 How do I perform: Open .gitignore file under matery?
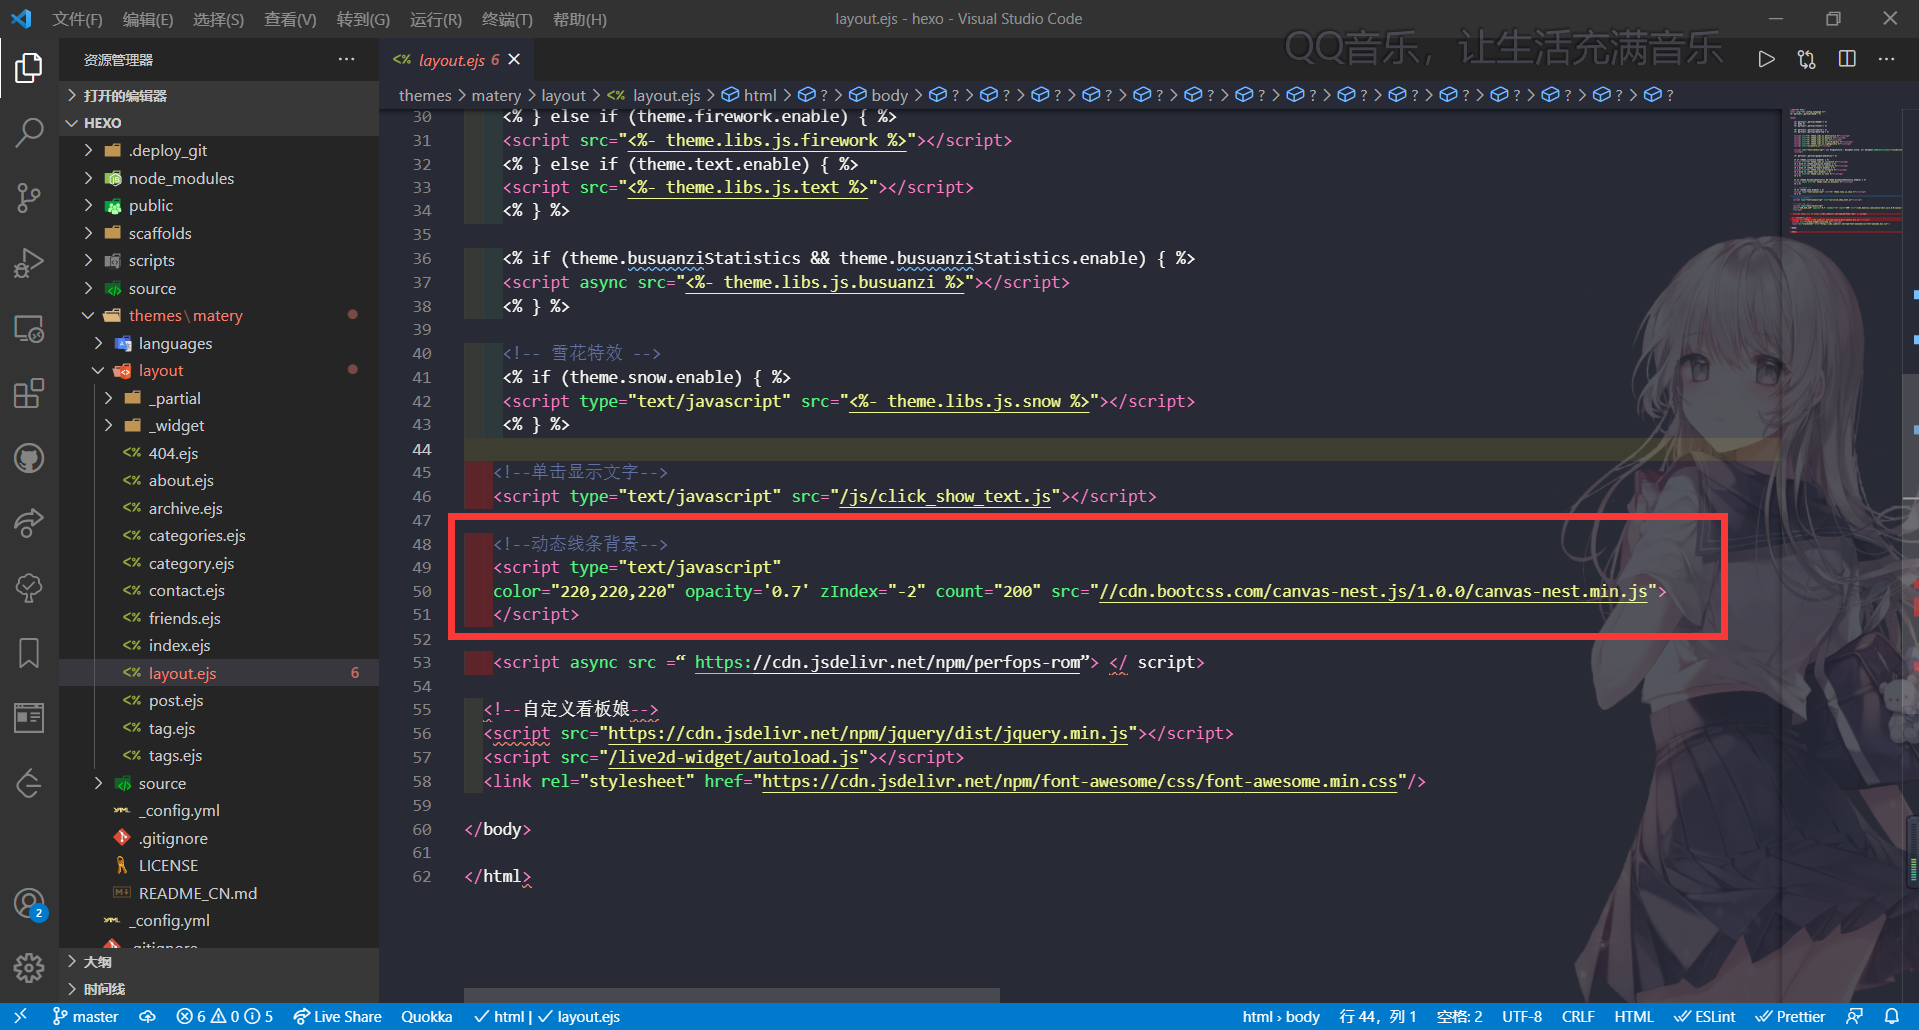tap(219, 838)
